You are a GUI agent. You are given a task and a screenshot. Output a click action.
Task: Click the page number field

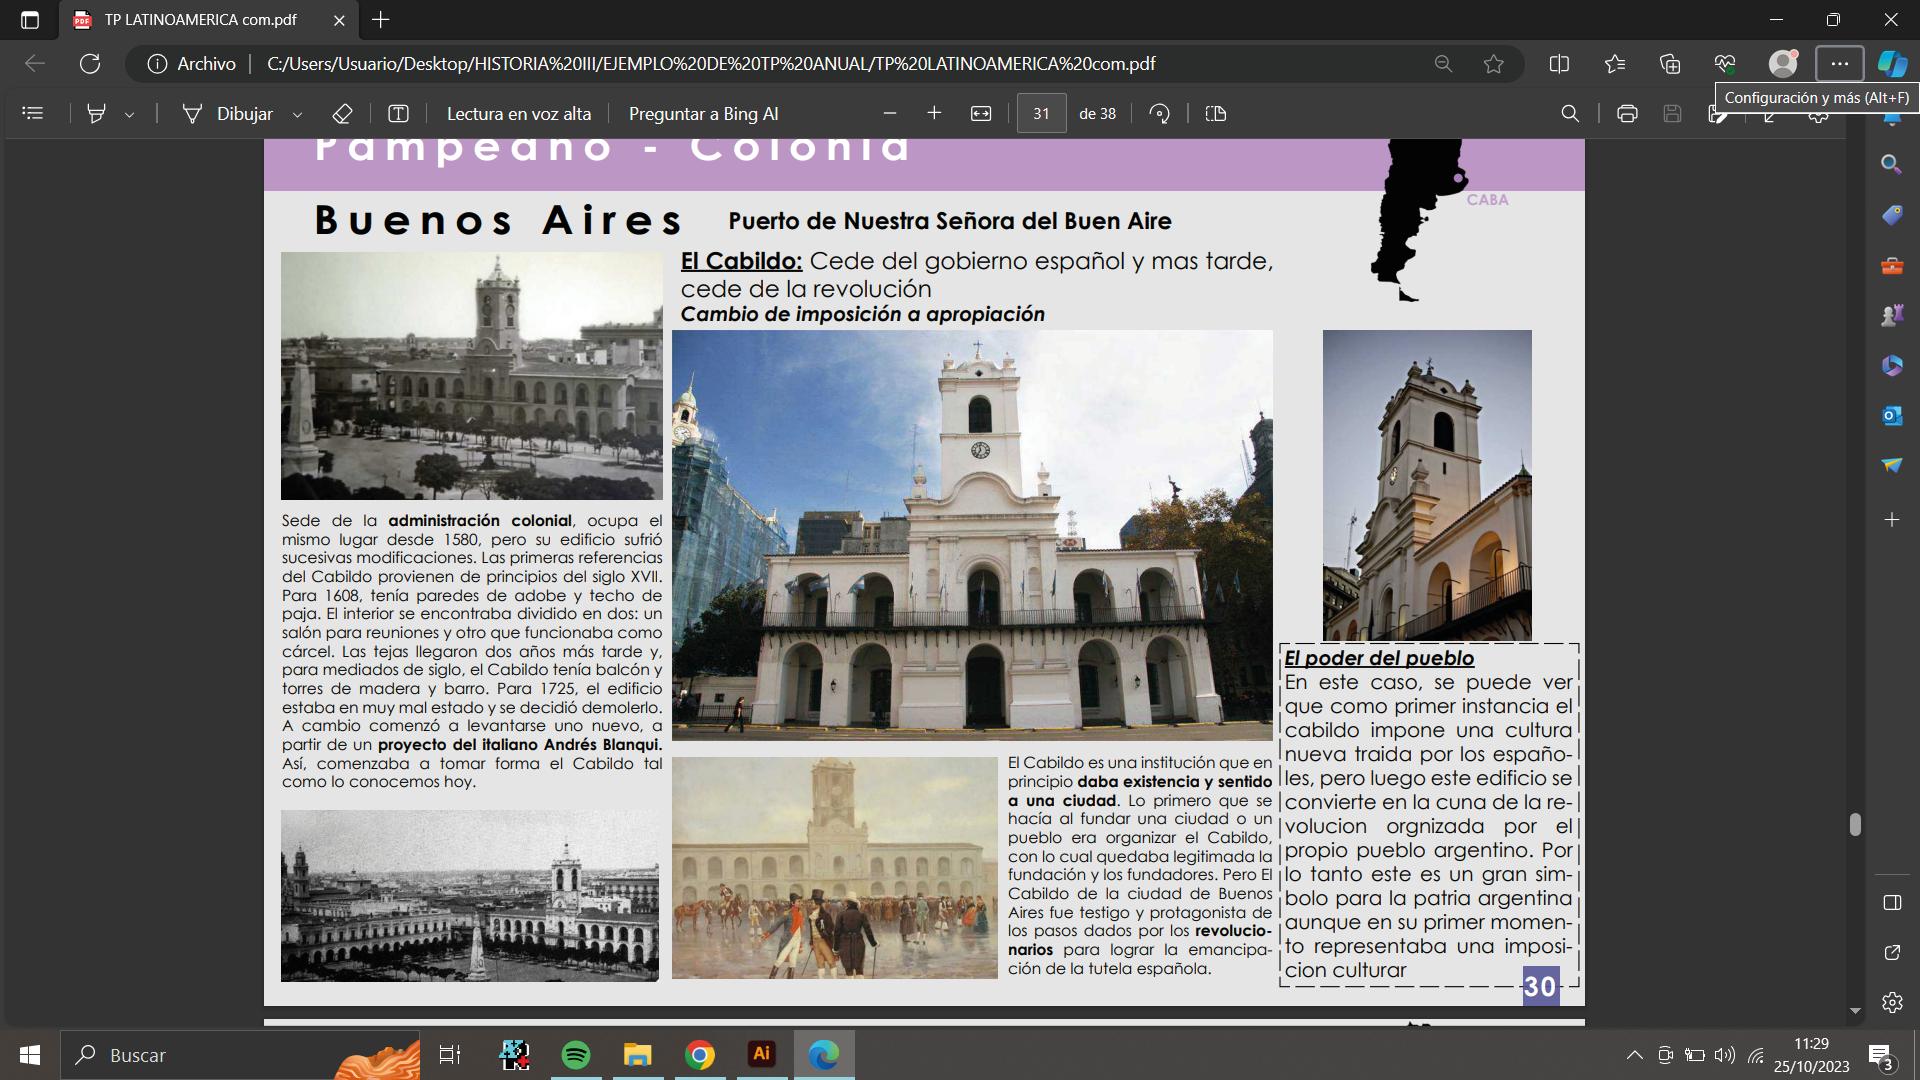pyautogui.click(x=1041, y=114)
